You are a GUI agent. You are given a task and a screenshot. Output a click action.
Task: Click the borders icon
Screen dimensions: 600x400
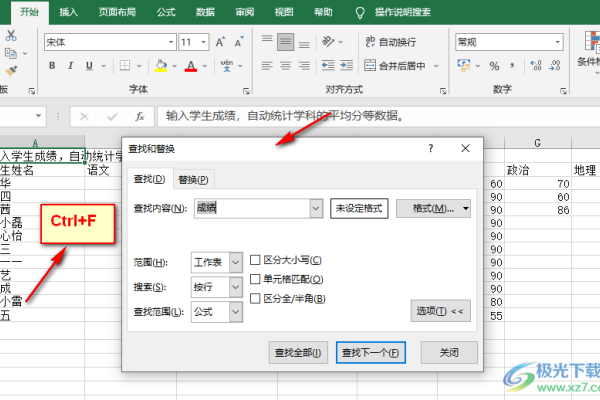(x=125, y=66)
